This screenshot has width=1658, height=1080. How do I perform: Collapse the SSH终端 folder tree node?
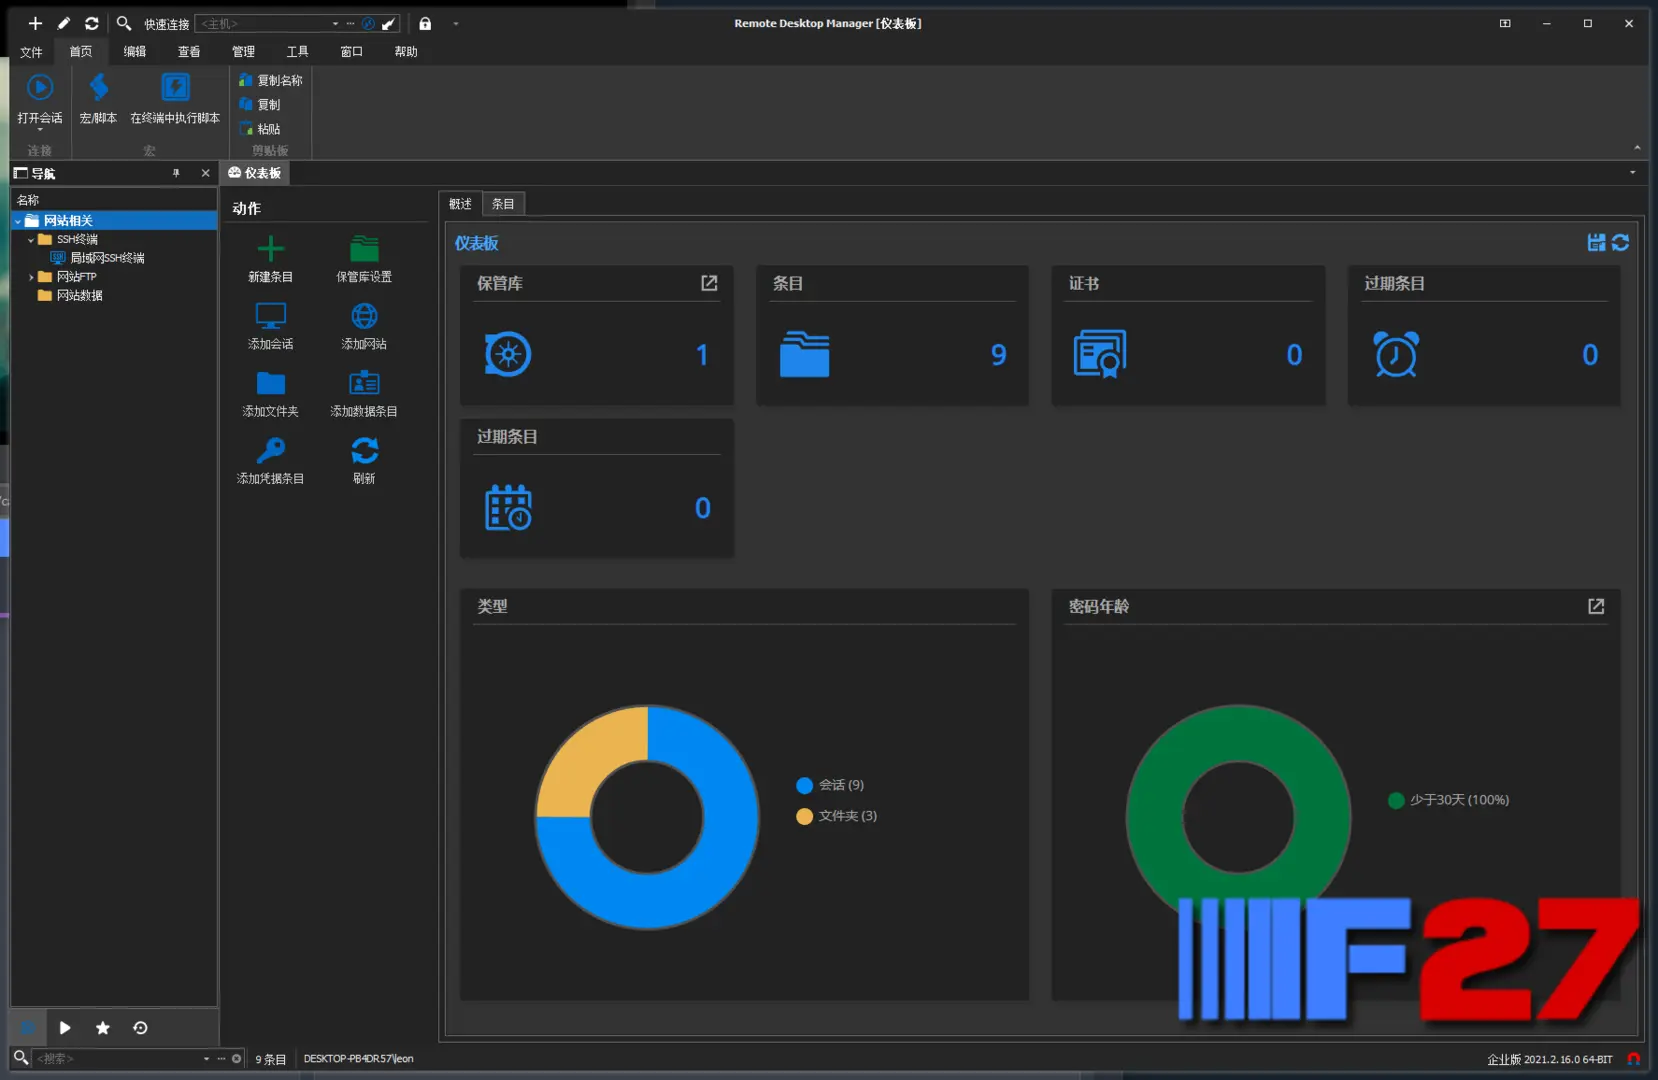(31, 240)
